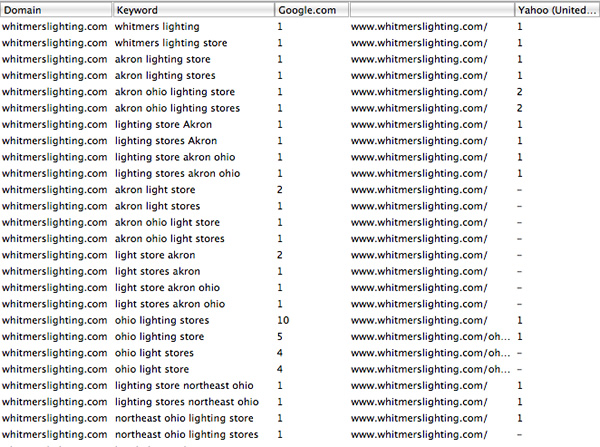Click Yahoo dash for 'akron light store'

point(519,190)
